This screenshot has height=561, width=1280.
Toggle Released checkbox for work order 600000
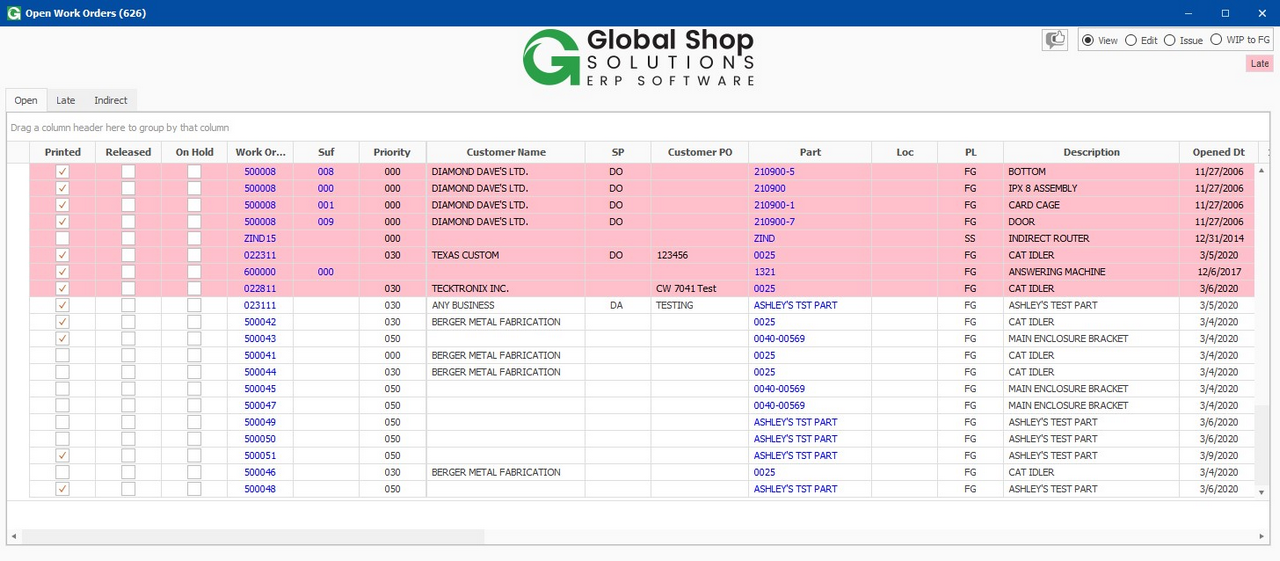click(x=128, y=272)
